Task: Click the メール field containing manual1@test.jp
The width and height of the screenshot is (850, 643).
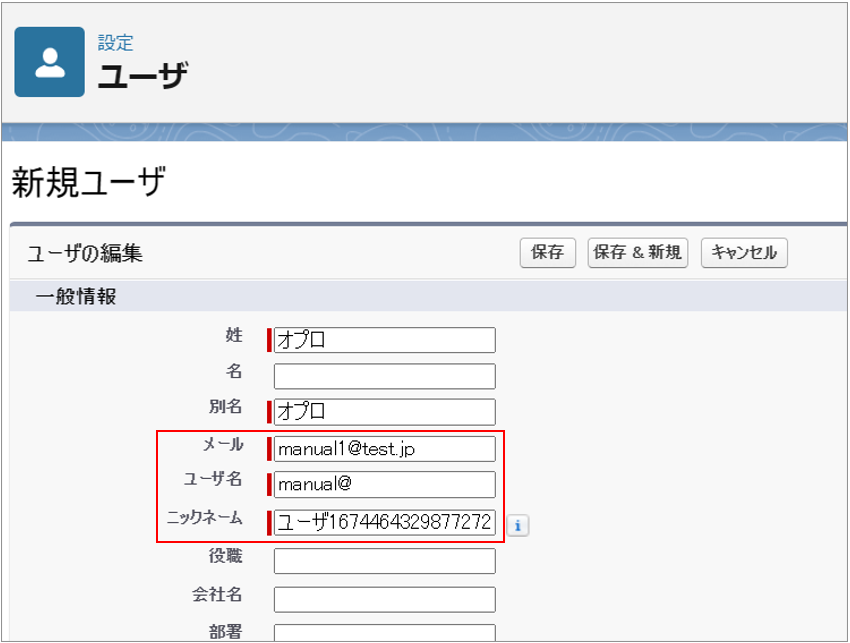Action: point(384,449)
